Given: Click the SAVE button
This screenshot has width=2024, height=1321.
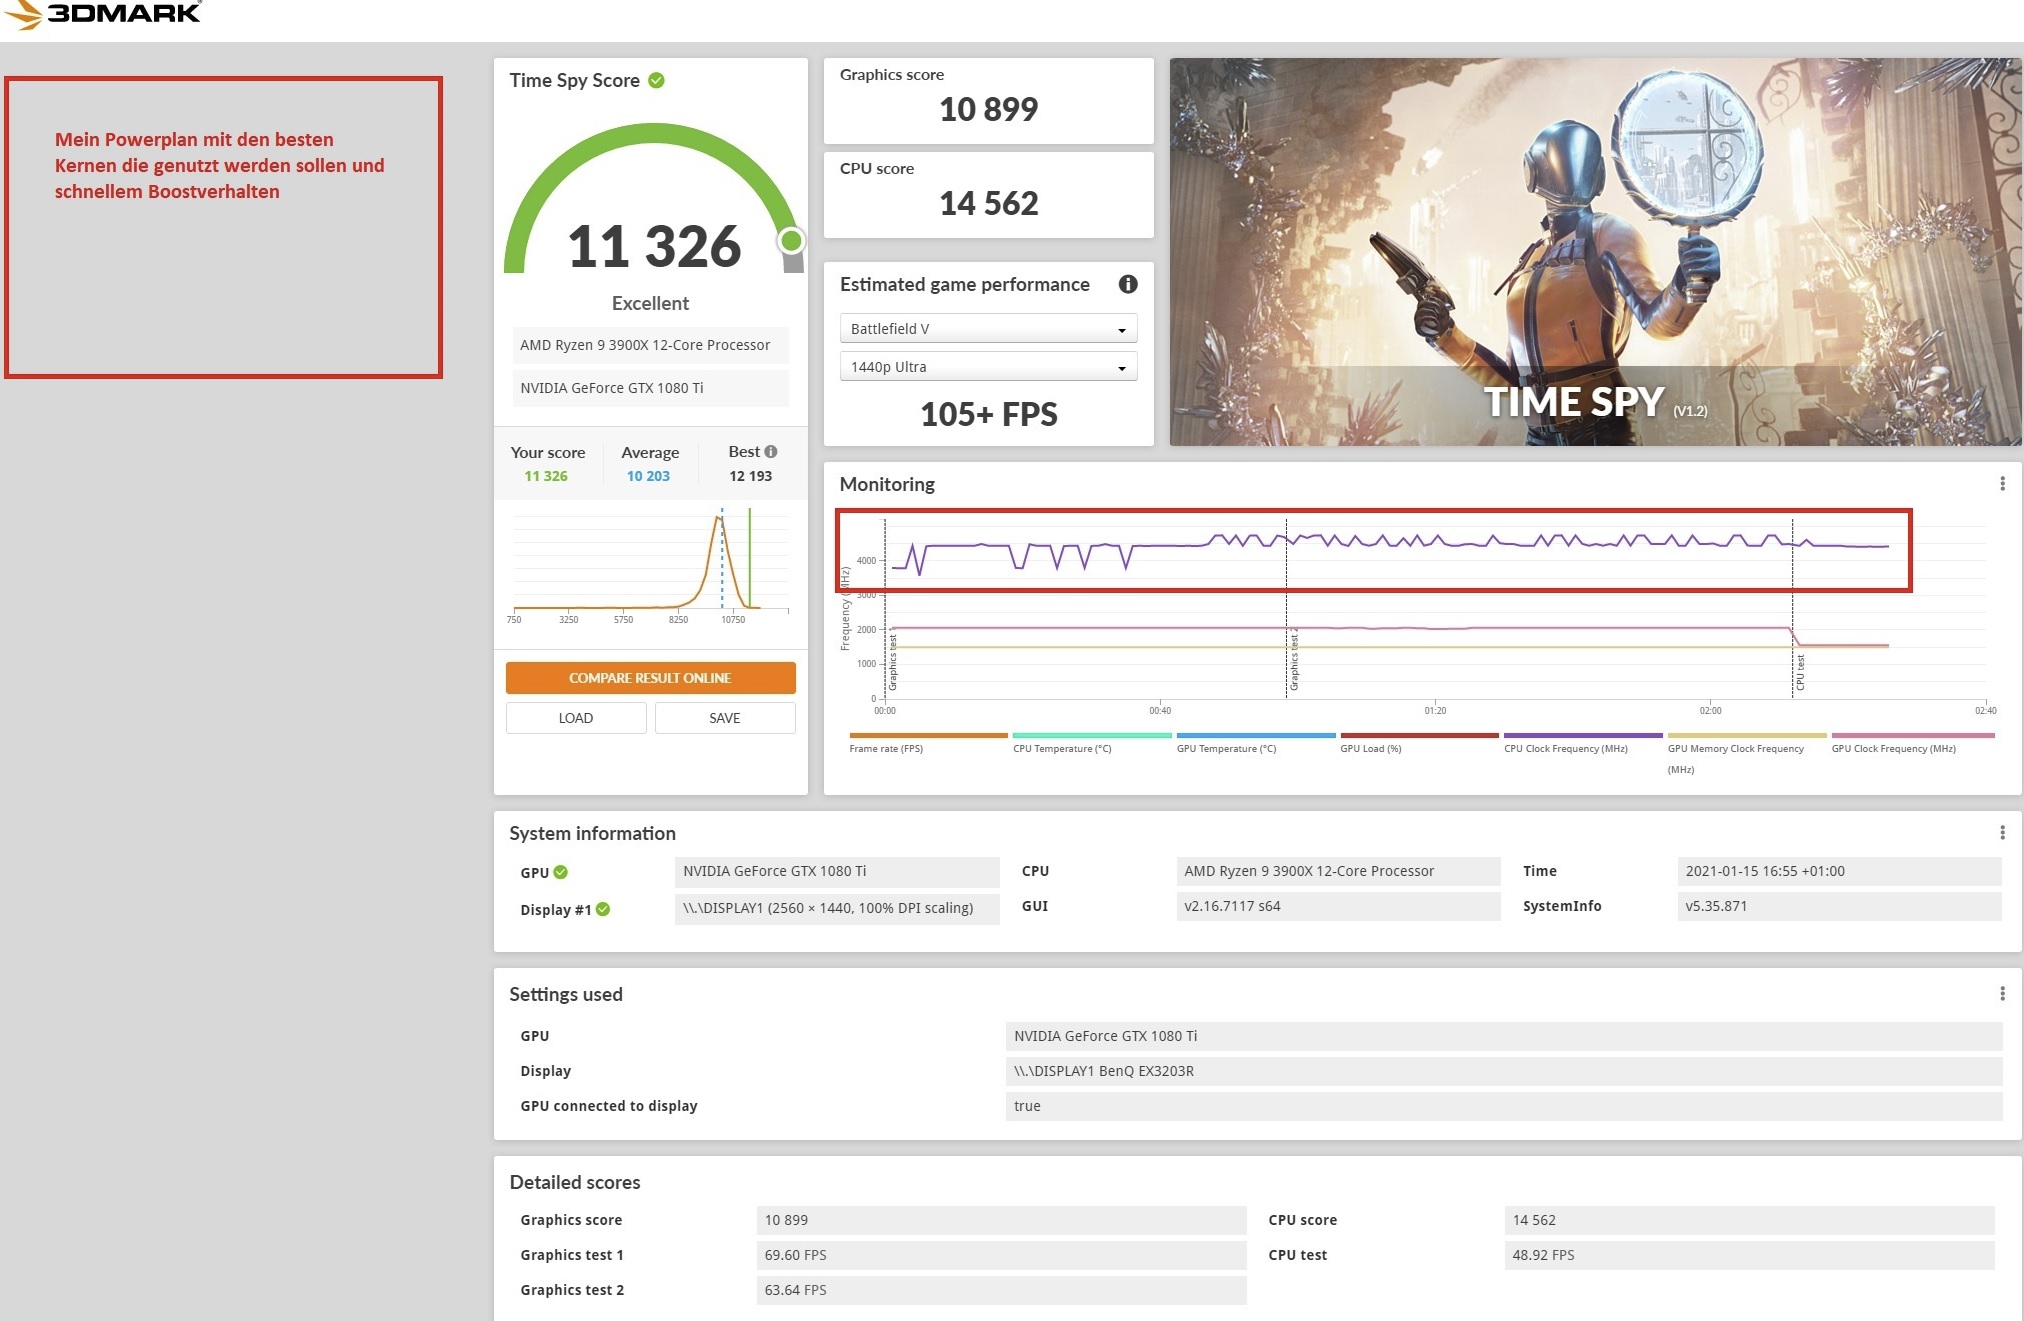Looking at the screenshot, I should (725, 717).
